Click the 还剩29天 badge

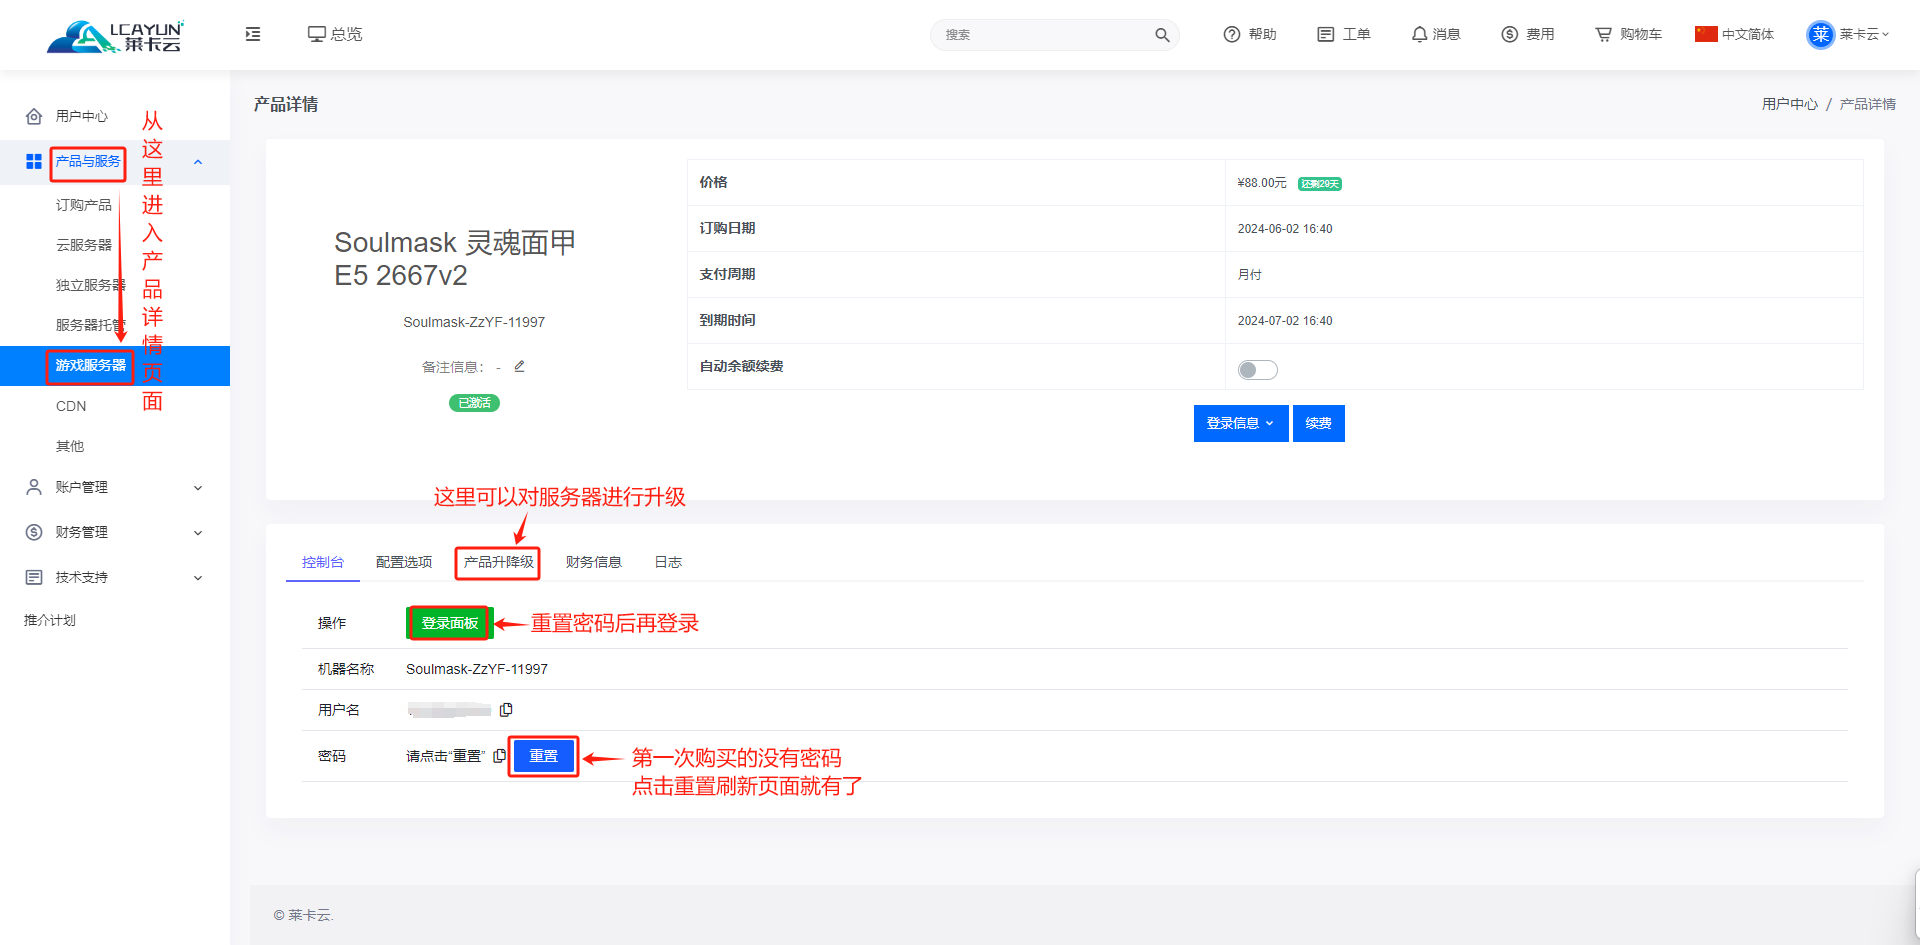(1320, 184)
